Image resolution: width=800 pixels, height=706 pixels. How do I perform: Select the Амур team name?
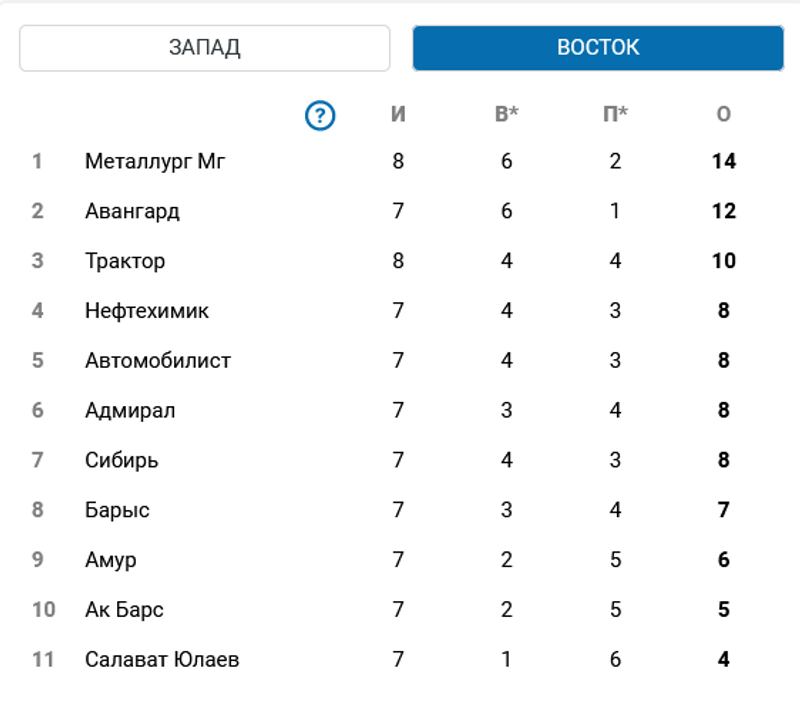[111, 560]
